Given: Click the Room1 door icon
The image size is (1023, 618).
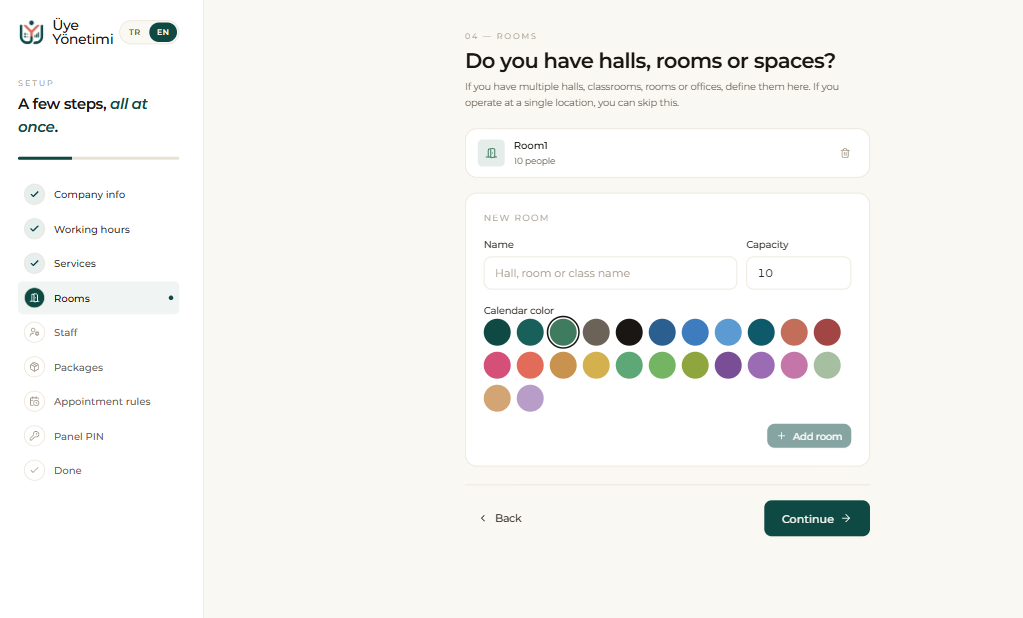Looking at the screenshot, I should pyautogui.click(x=491, y=153).
